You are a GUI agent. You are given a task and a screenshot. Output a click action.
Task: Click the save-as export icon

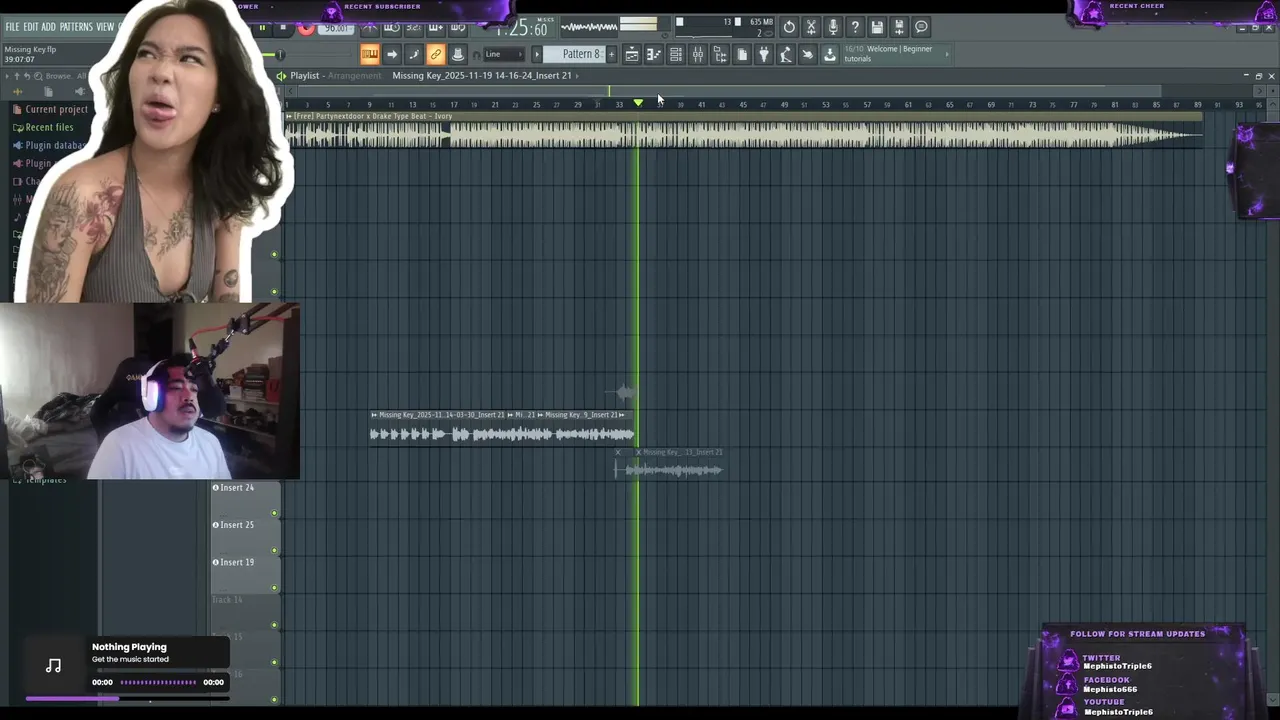(x=899, y=27)
